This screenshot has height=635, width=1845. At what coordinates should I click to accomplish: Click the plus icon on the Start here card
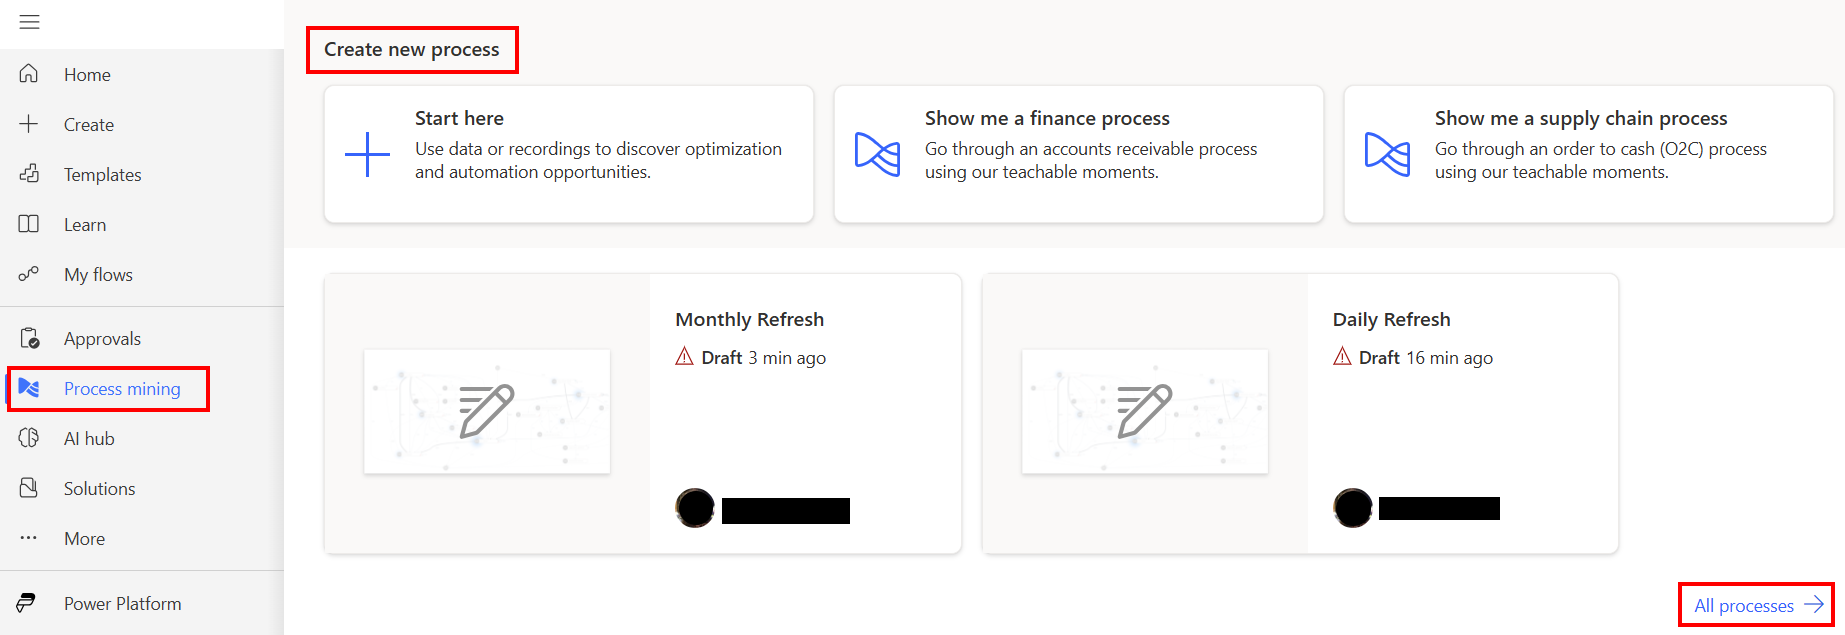point(367,154)
